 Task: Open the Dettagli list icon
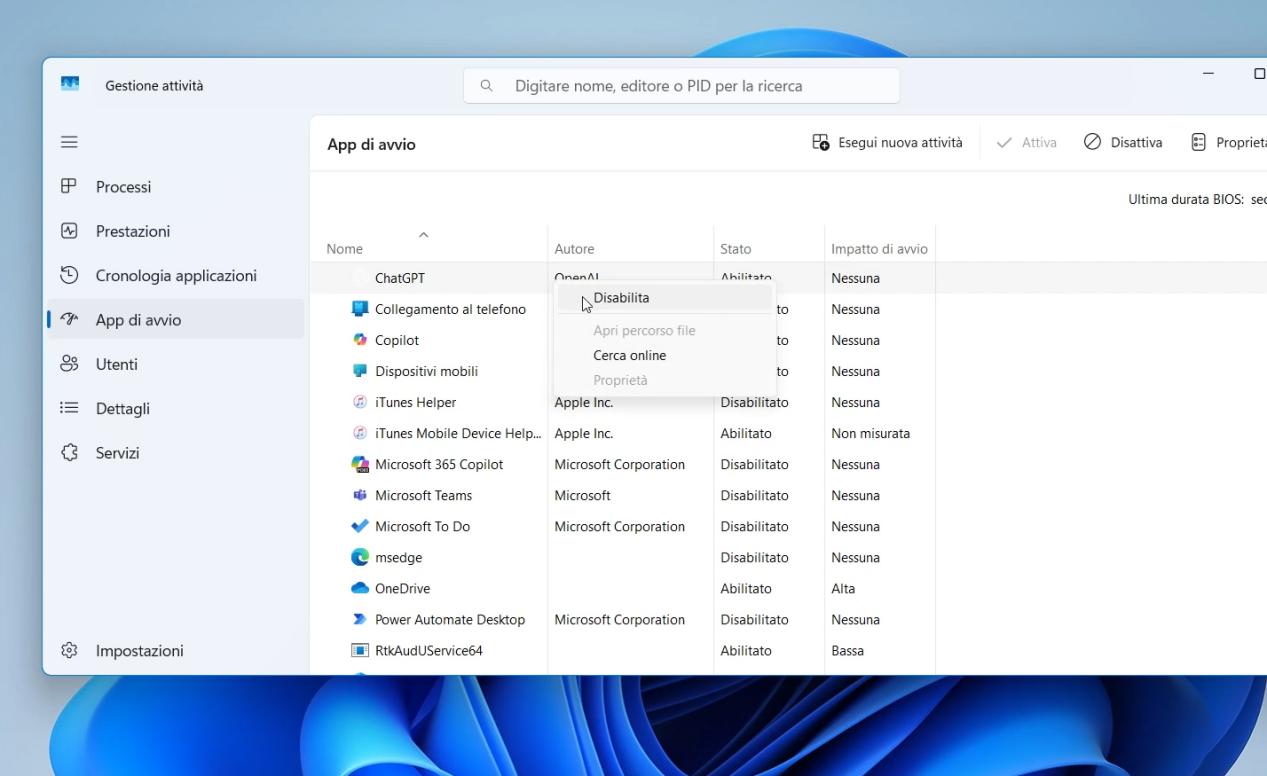pos(69,408)
